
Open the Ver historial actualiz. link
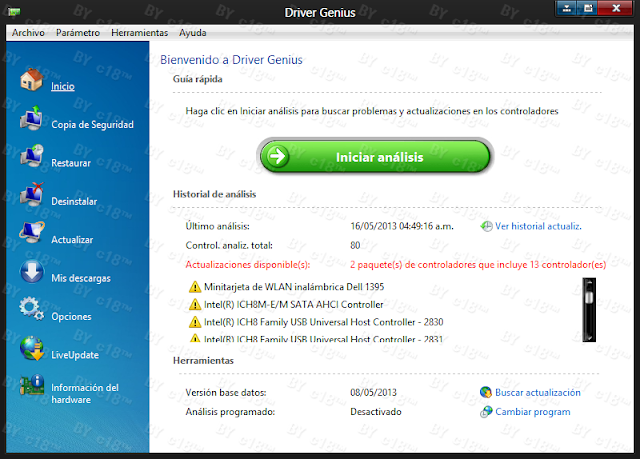coord(538,226)
